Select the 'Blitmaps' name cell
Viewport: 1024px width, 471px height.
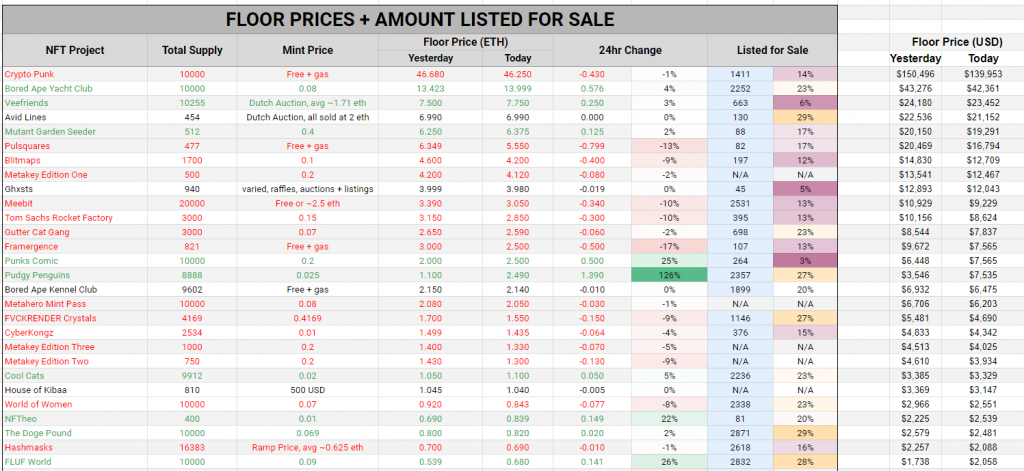tap(75, 161)
